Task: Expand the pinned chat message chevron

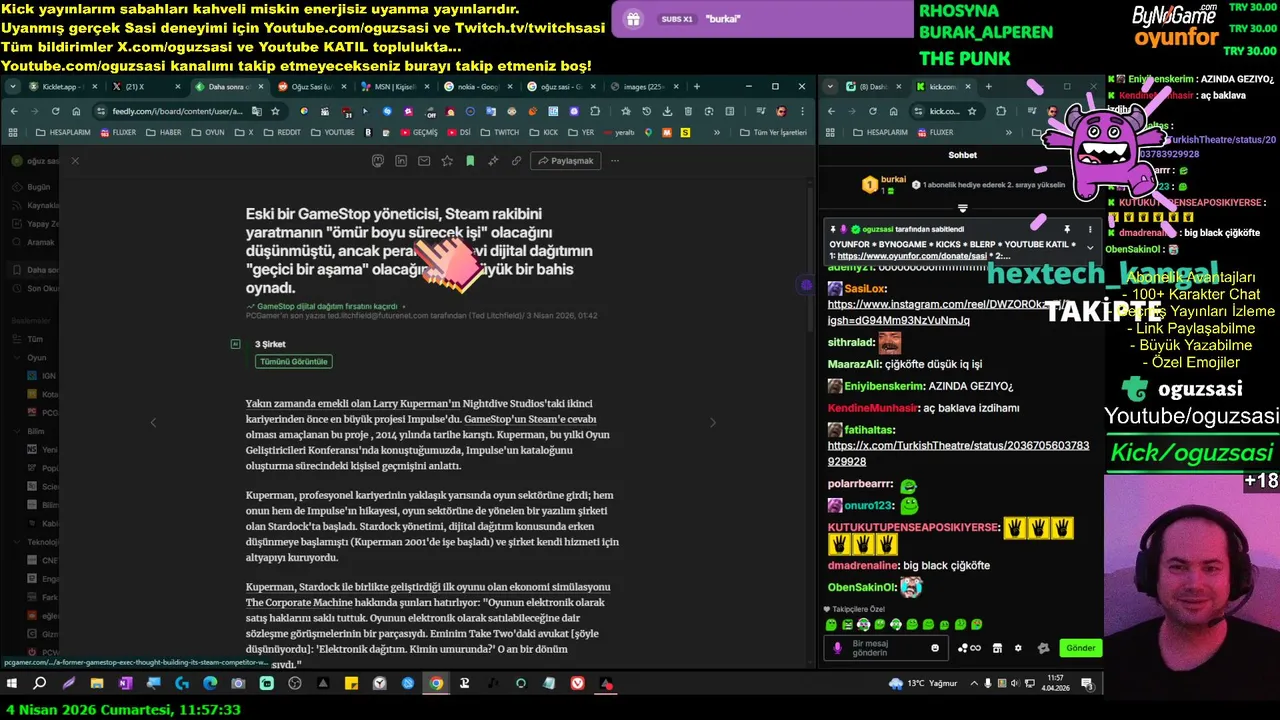Action: point(1090,248)
